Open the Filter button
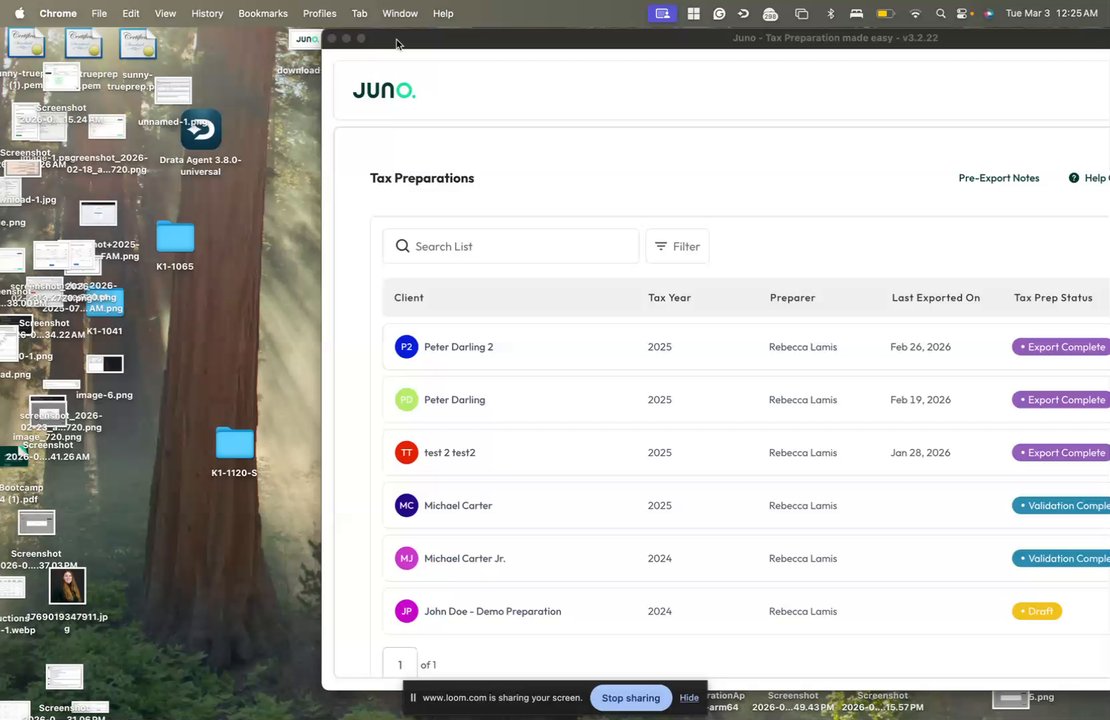This screenshot has height=720, width=1110. click(677, 246)
